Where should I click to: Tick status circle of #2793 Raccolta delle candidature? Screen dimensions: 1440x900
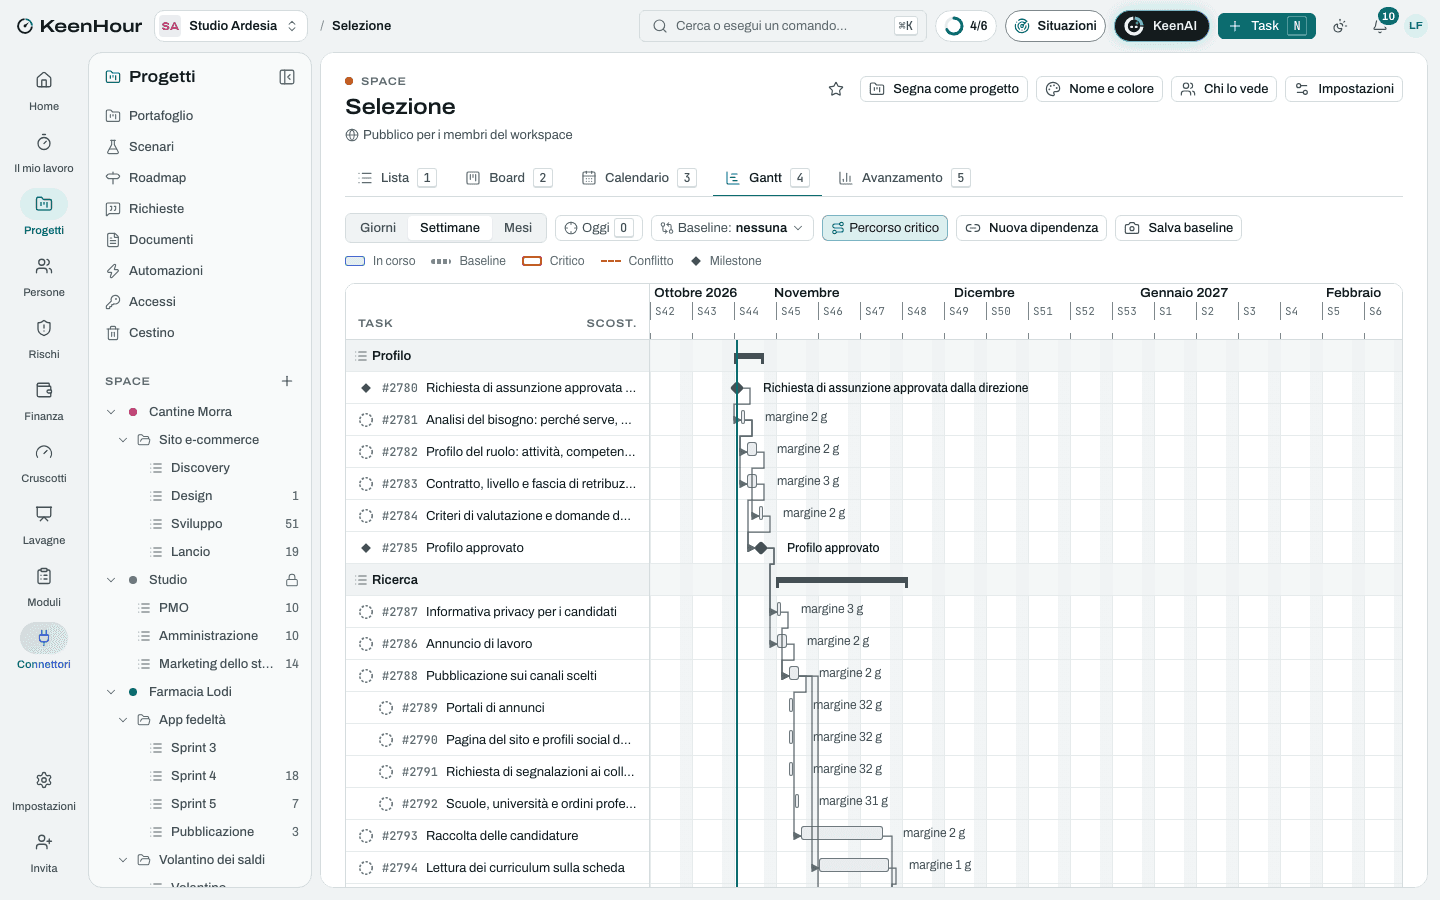tap(366, 836)
